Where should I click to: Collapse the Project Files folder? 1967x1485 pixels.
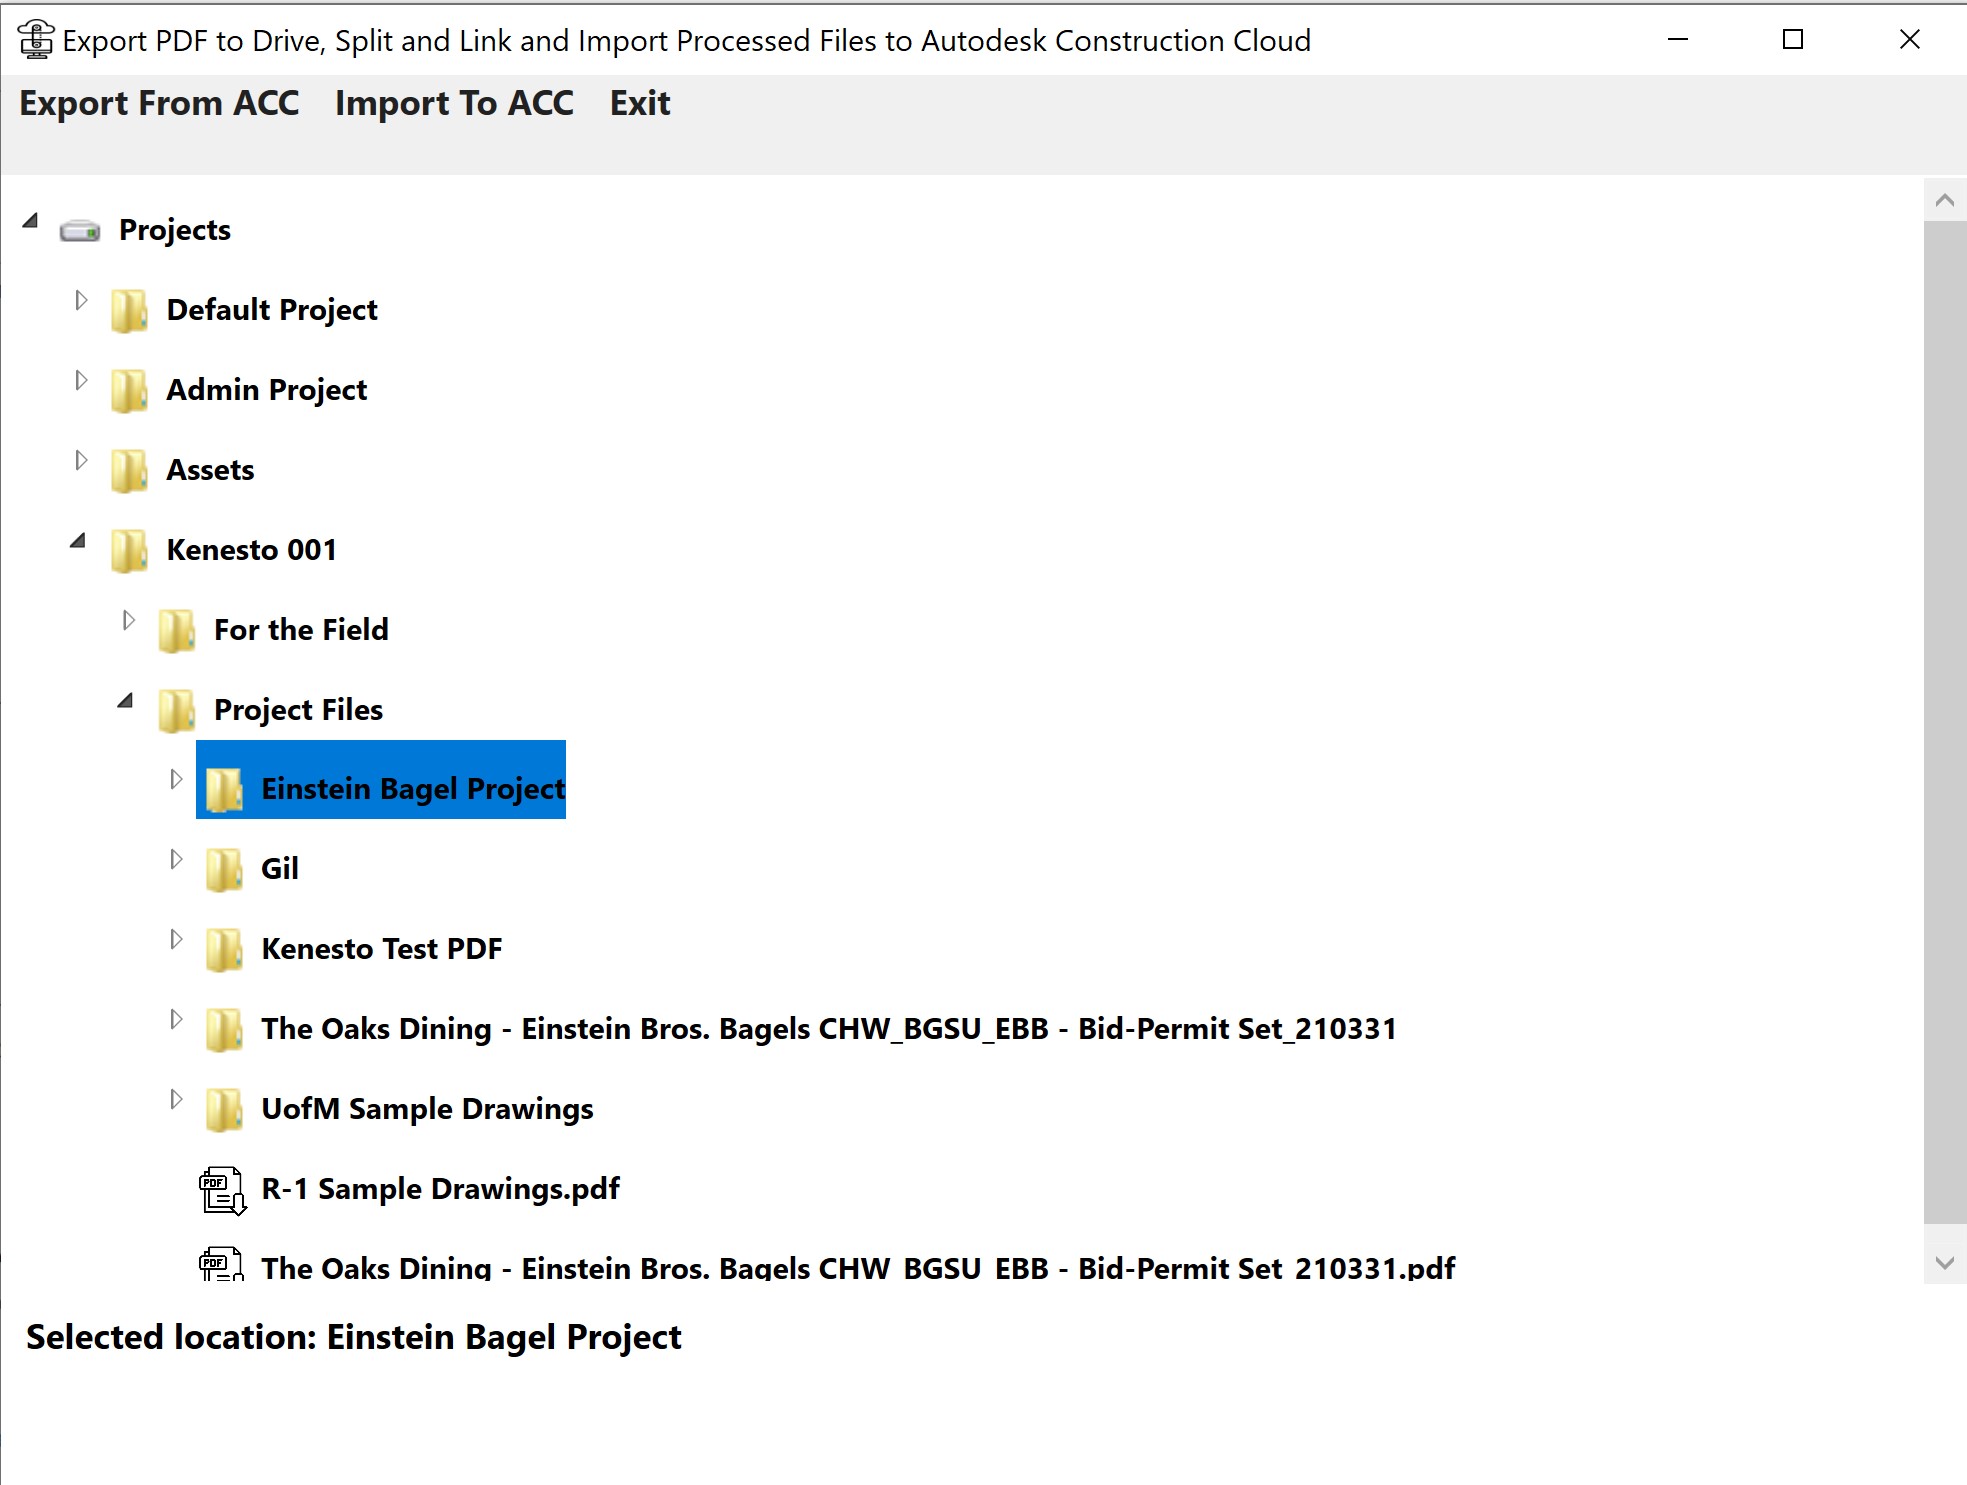click(x=125, y=701)
